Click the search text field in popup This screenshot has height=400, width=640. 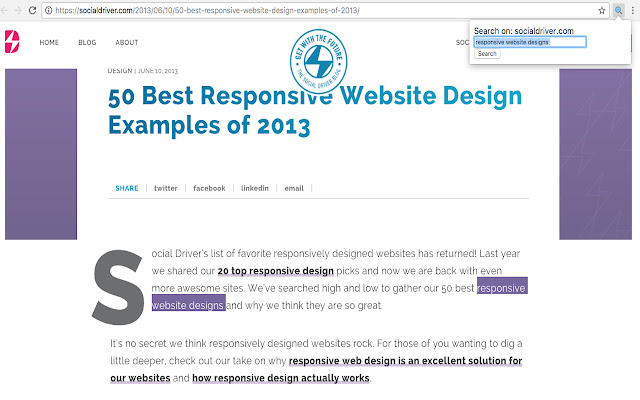530,42
